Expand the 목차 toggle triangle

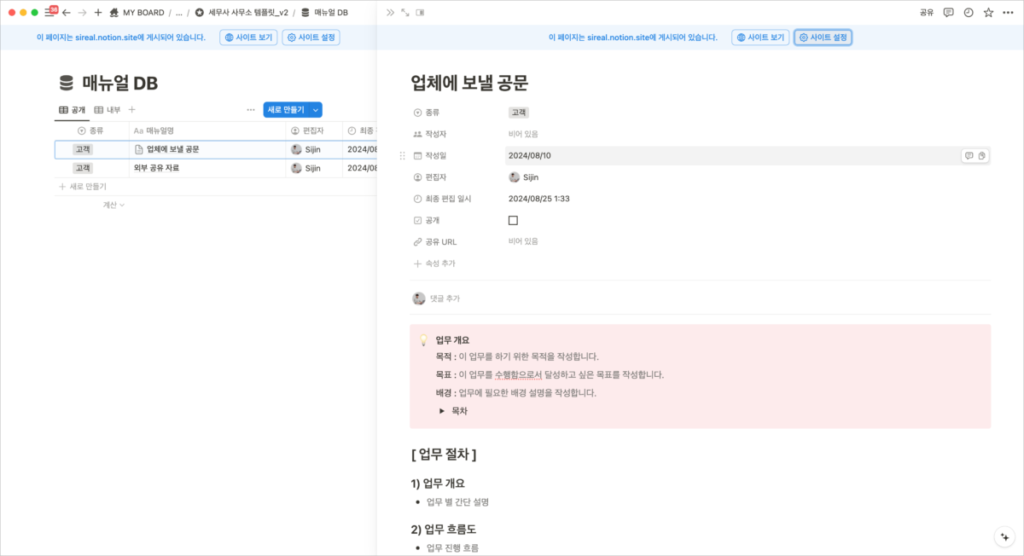click(x=442, y=411)
